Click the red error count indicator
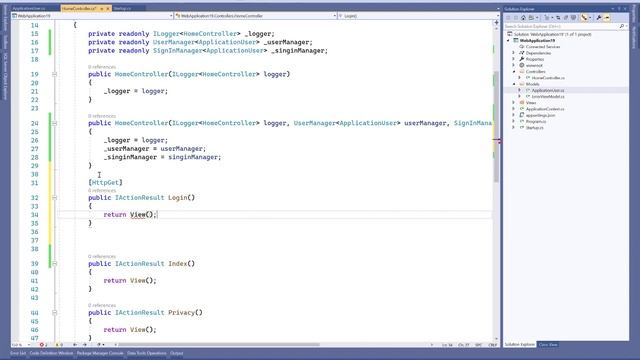 click(x=43, y=345)
